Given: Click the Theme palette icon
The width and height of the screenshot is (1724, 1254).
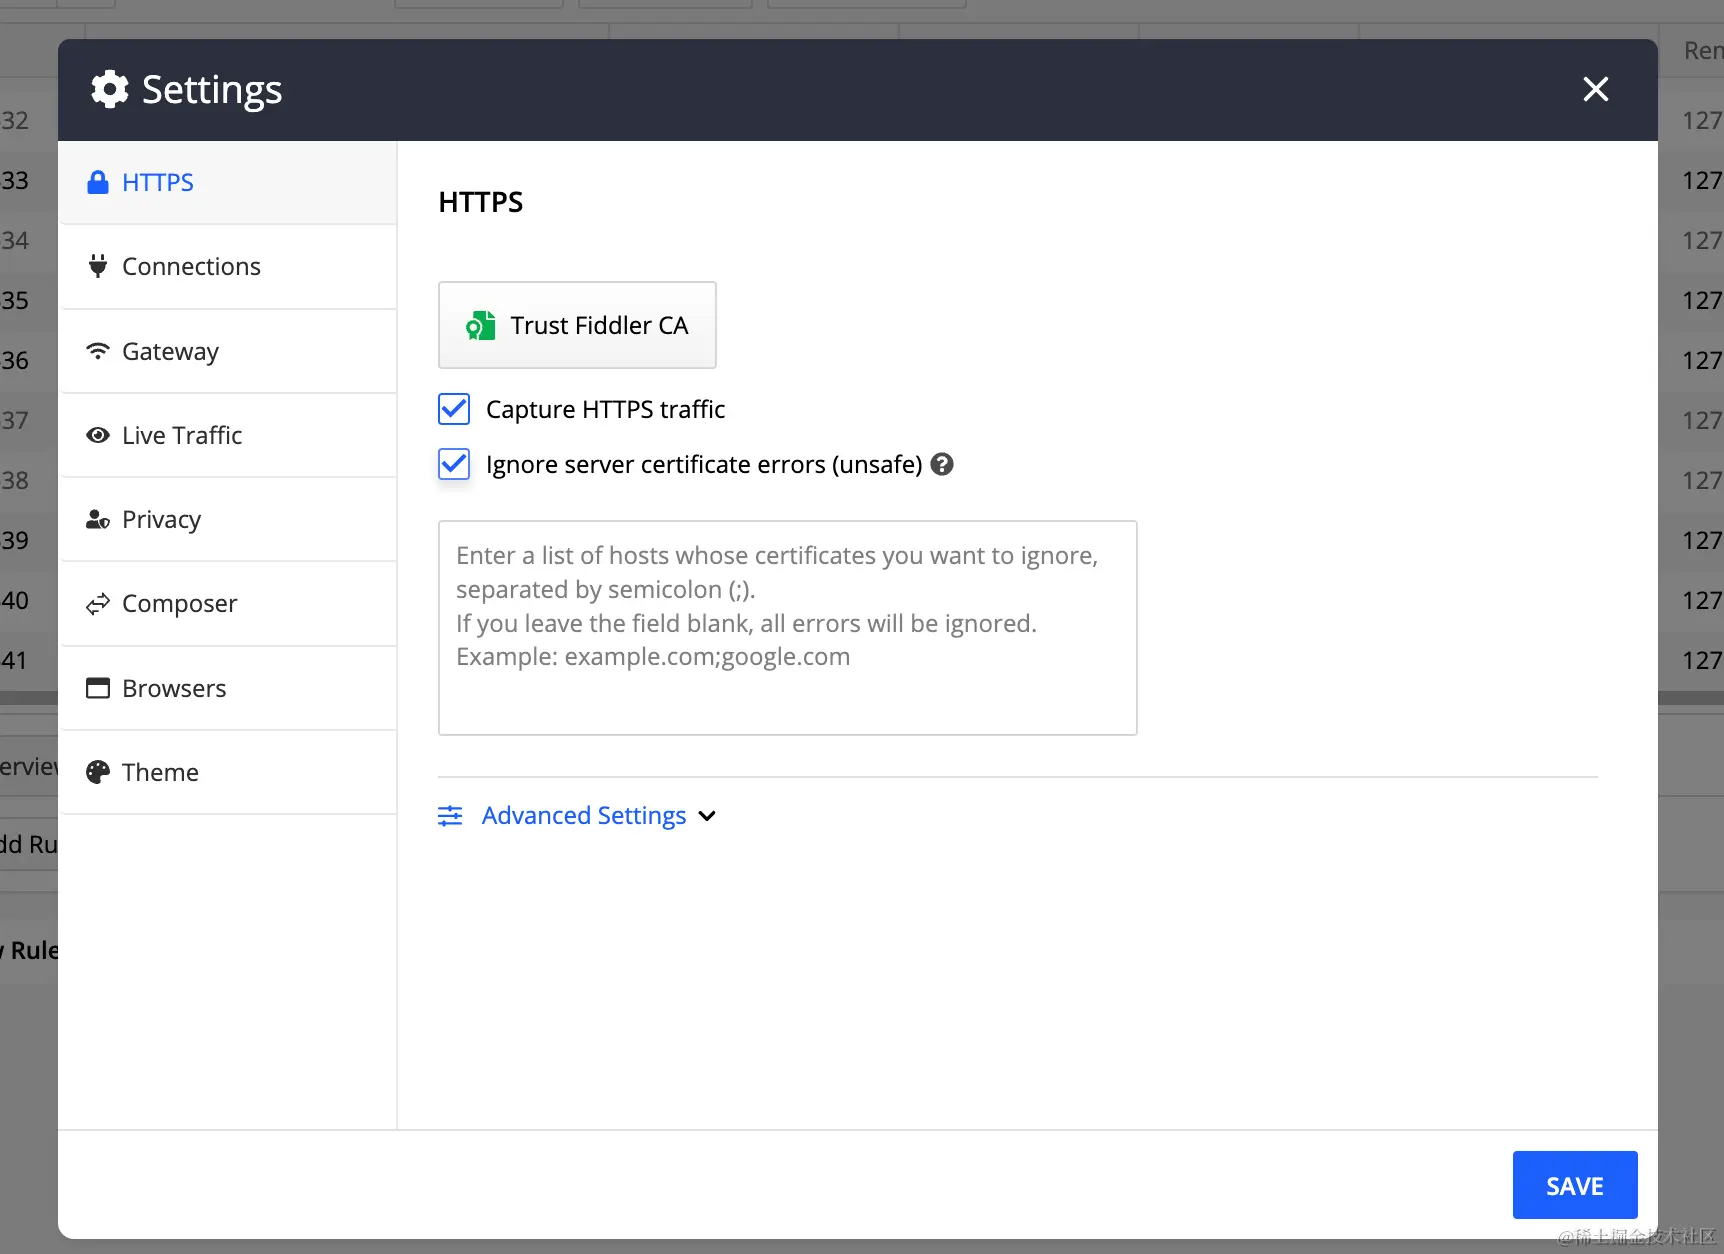Looking at the screenshot, I should pos(97,772).
